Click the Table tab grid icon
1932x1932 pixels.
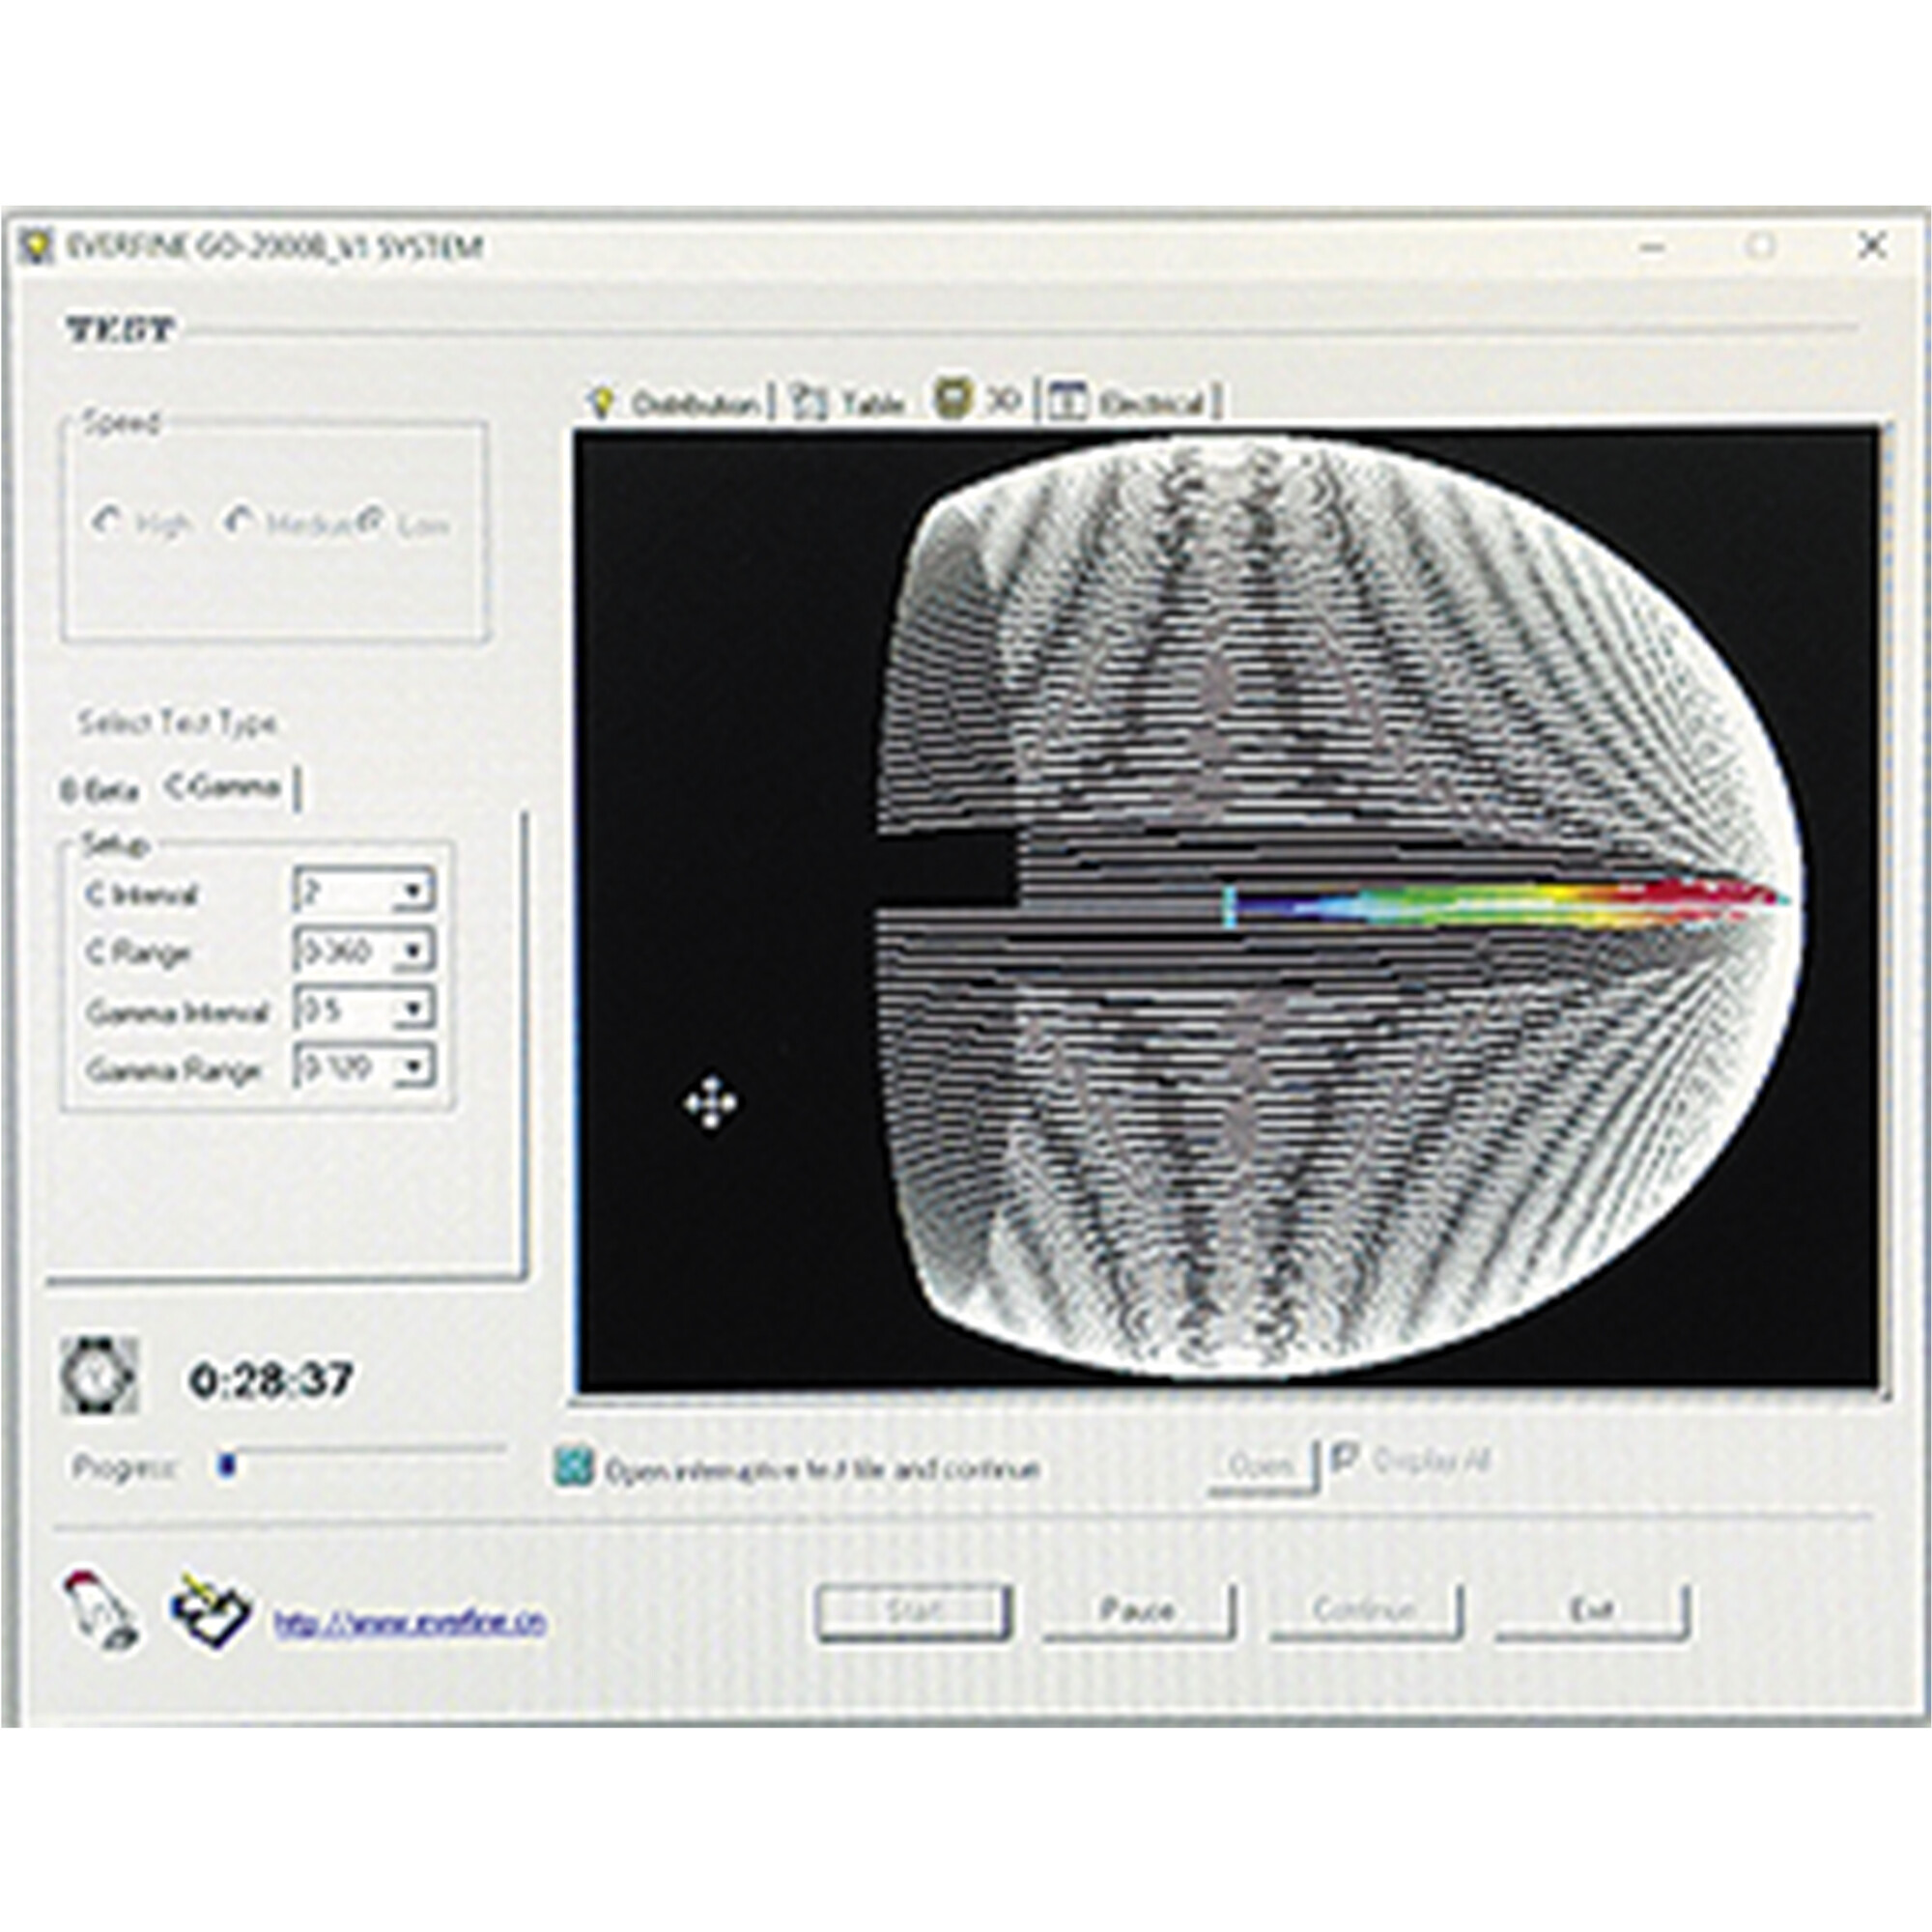(809, 402)
